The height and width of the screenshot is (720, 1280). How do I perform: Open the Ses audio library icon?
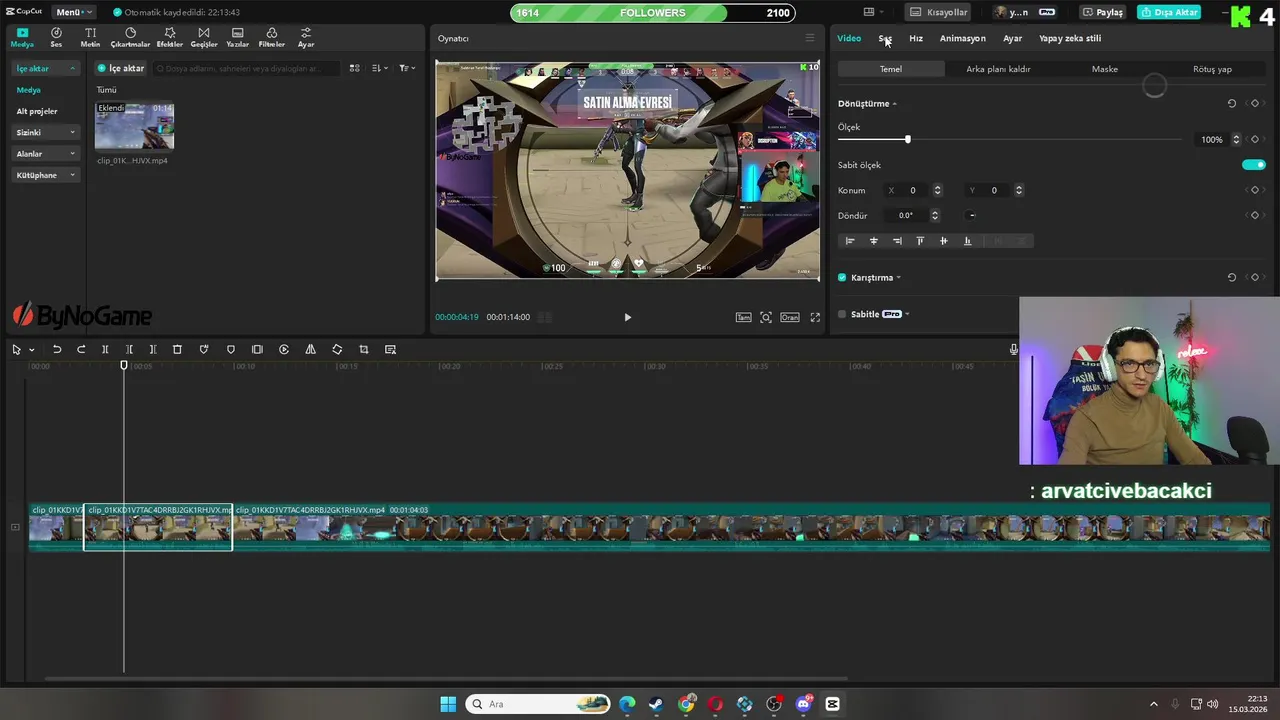coord(56,38)
